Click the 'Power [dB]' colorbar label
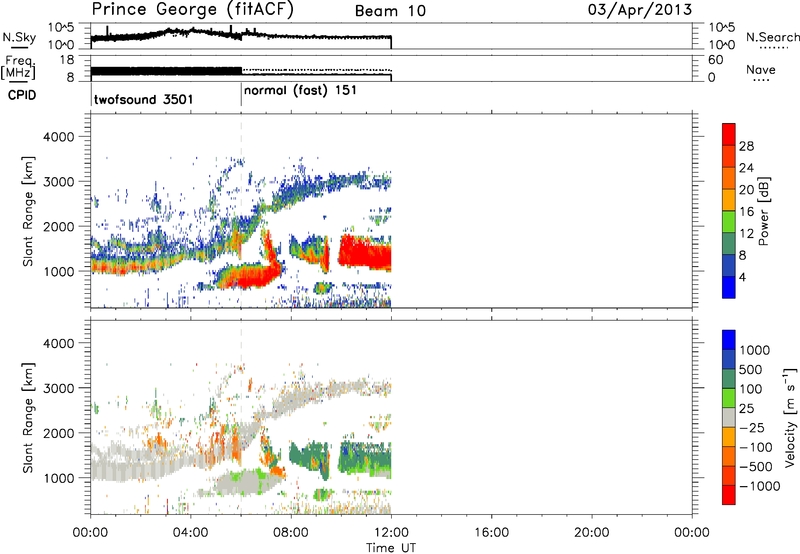Screen dimensions: 800x554 pos(763,211)
